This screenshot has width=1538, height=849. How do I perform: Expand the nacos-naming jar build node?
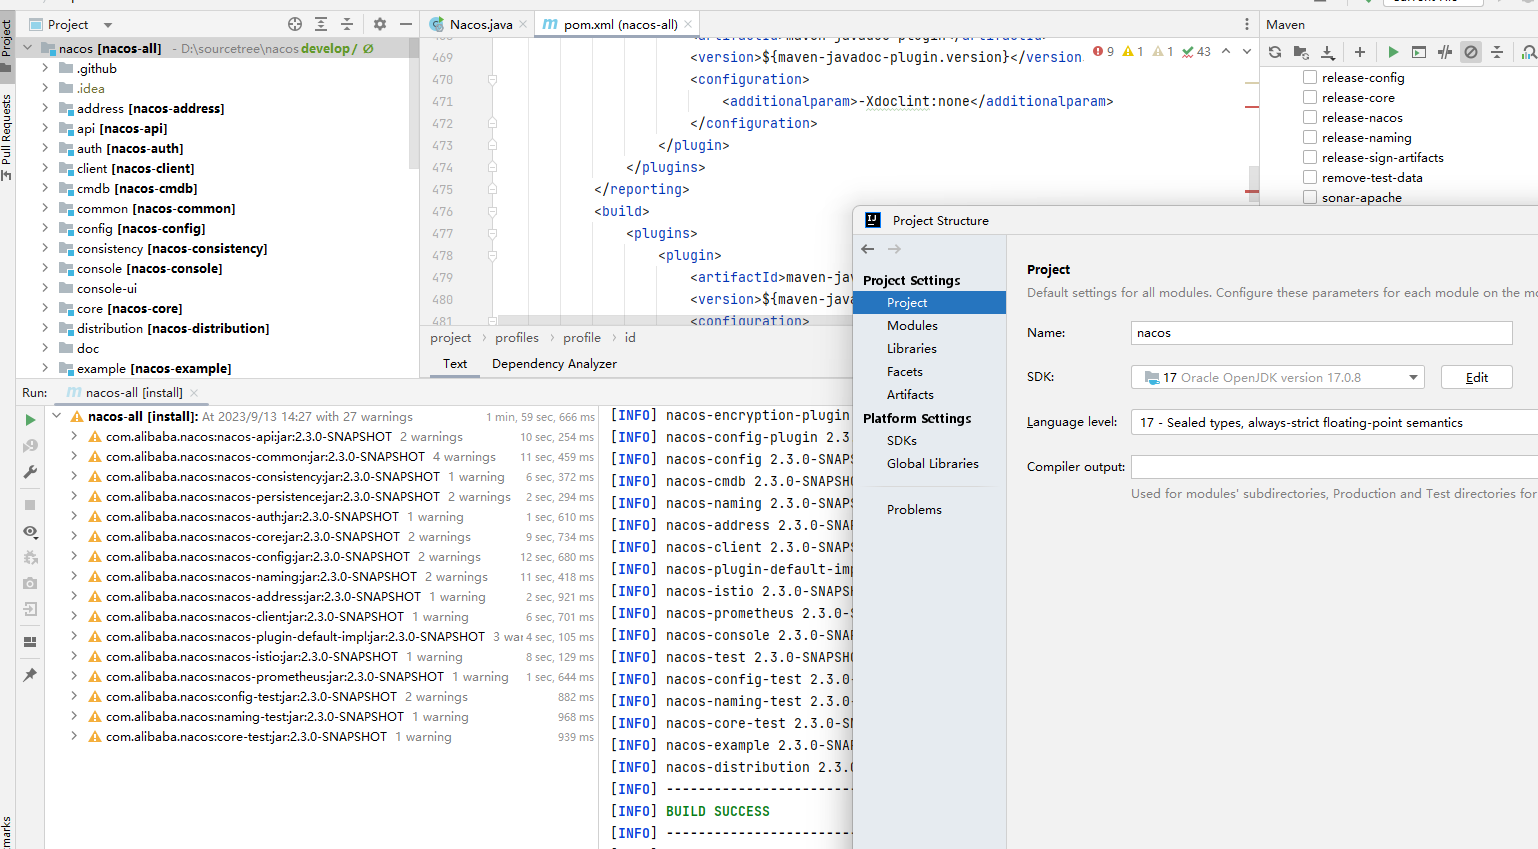[x=74, y=576]
